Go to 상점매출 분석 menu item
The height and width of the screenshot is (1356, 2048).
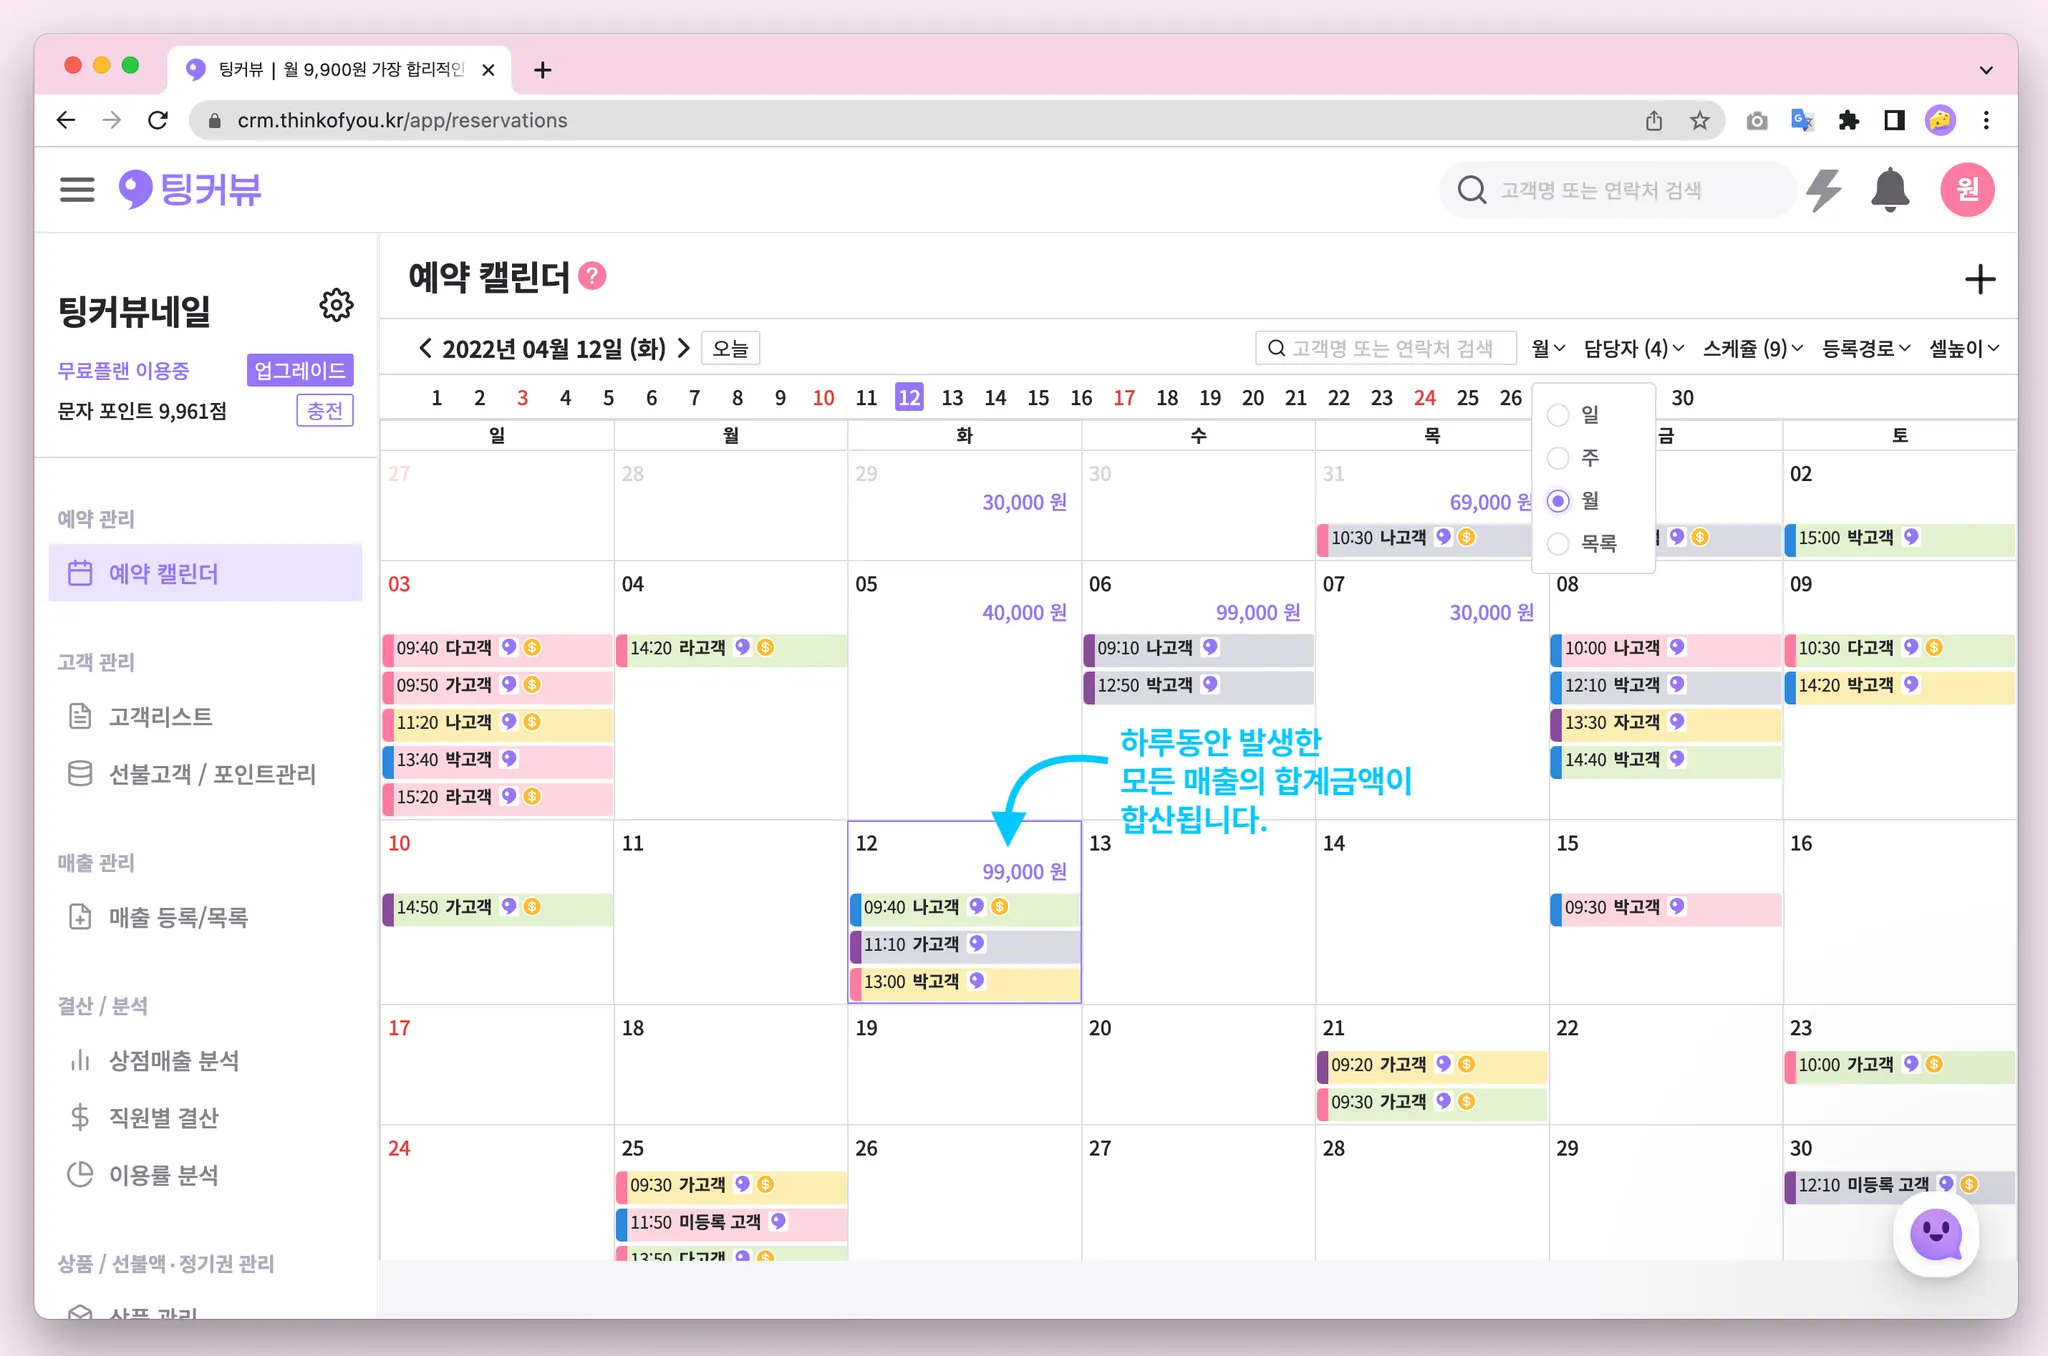[173, 1060]
